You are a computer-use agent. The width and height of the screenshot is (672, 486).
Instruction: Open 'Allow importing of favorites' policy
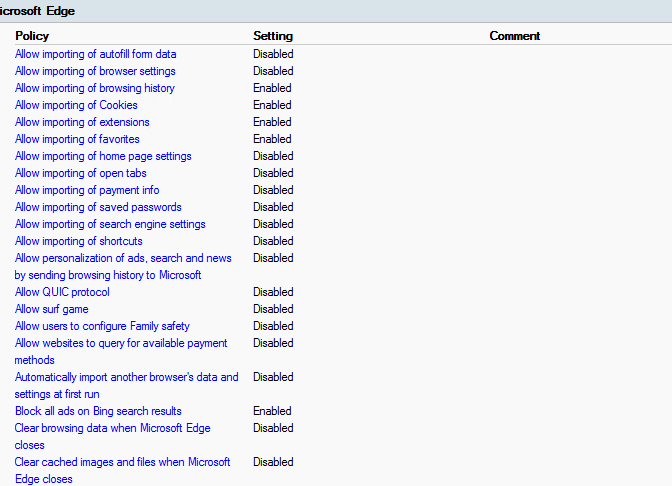click(77, 139)
